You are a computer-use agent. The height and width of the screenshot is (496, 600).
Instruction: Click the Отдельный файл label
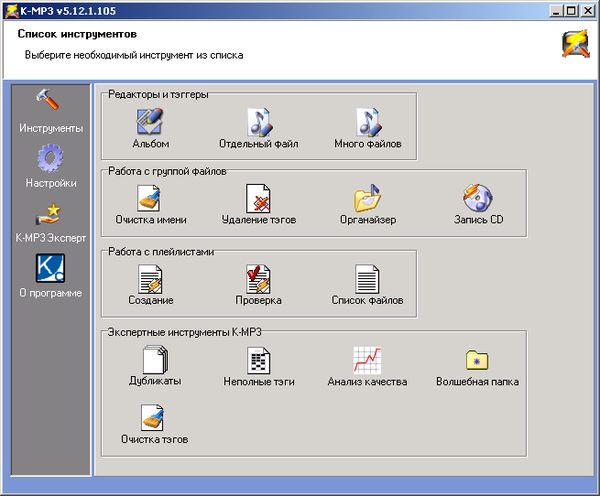(x=259, y=144)
